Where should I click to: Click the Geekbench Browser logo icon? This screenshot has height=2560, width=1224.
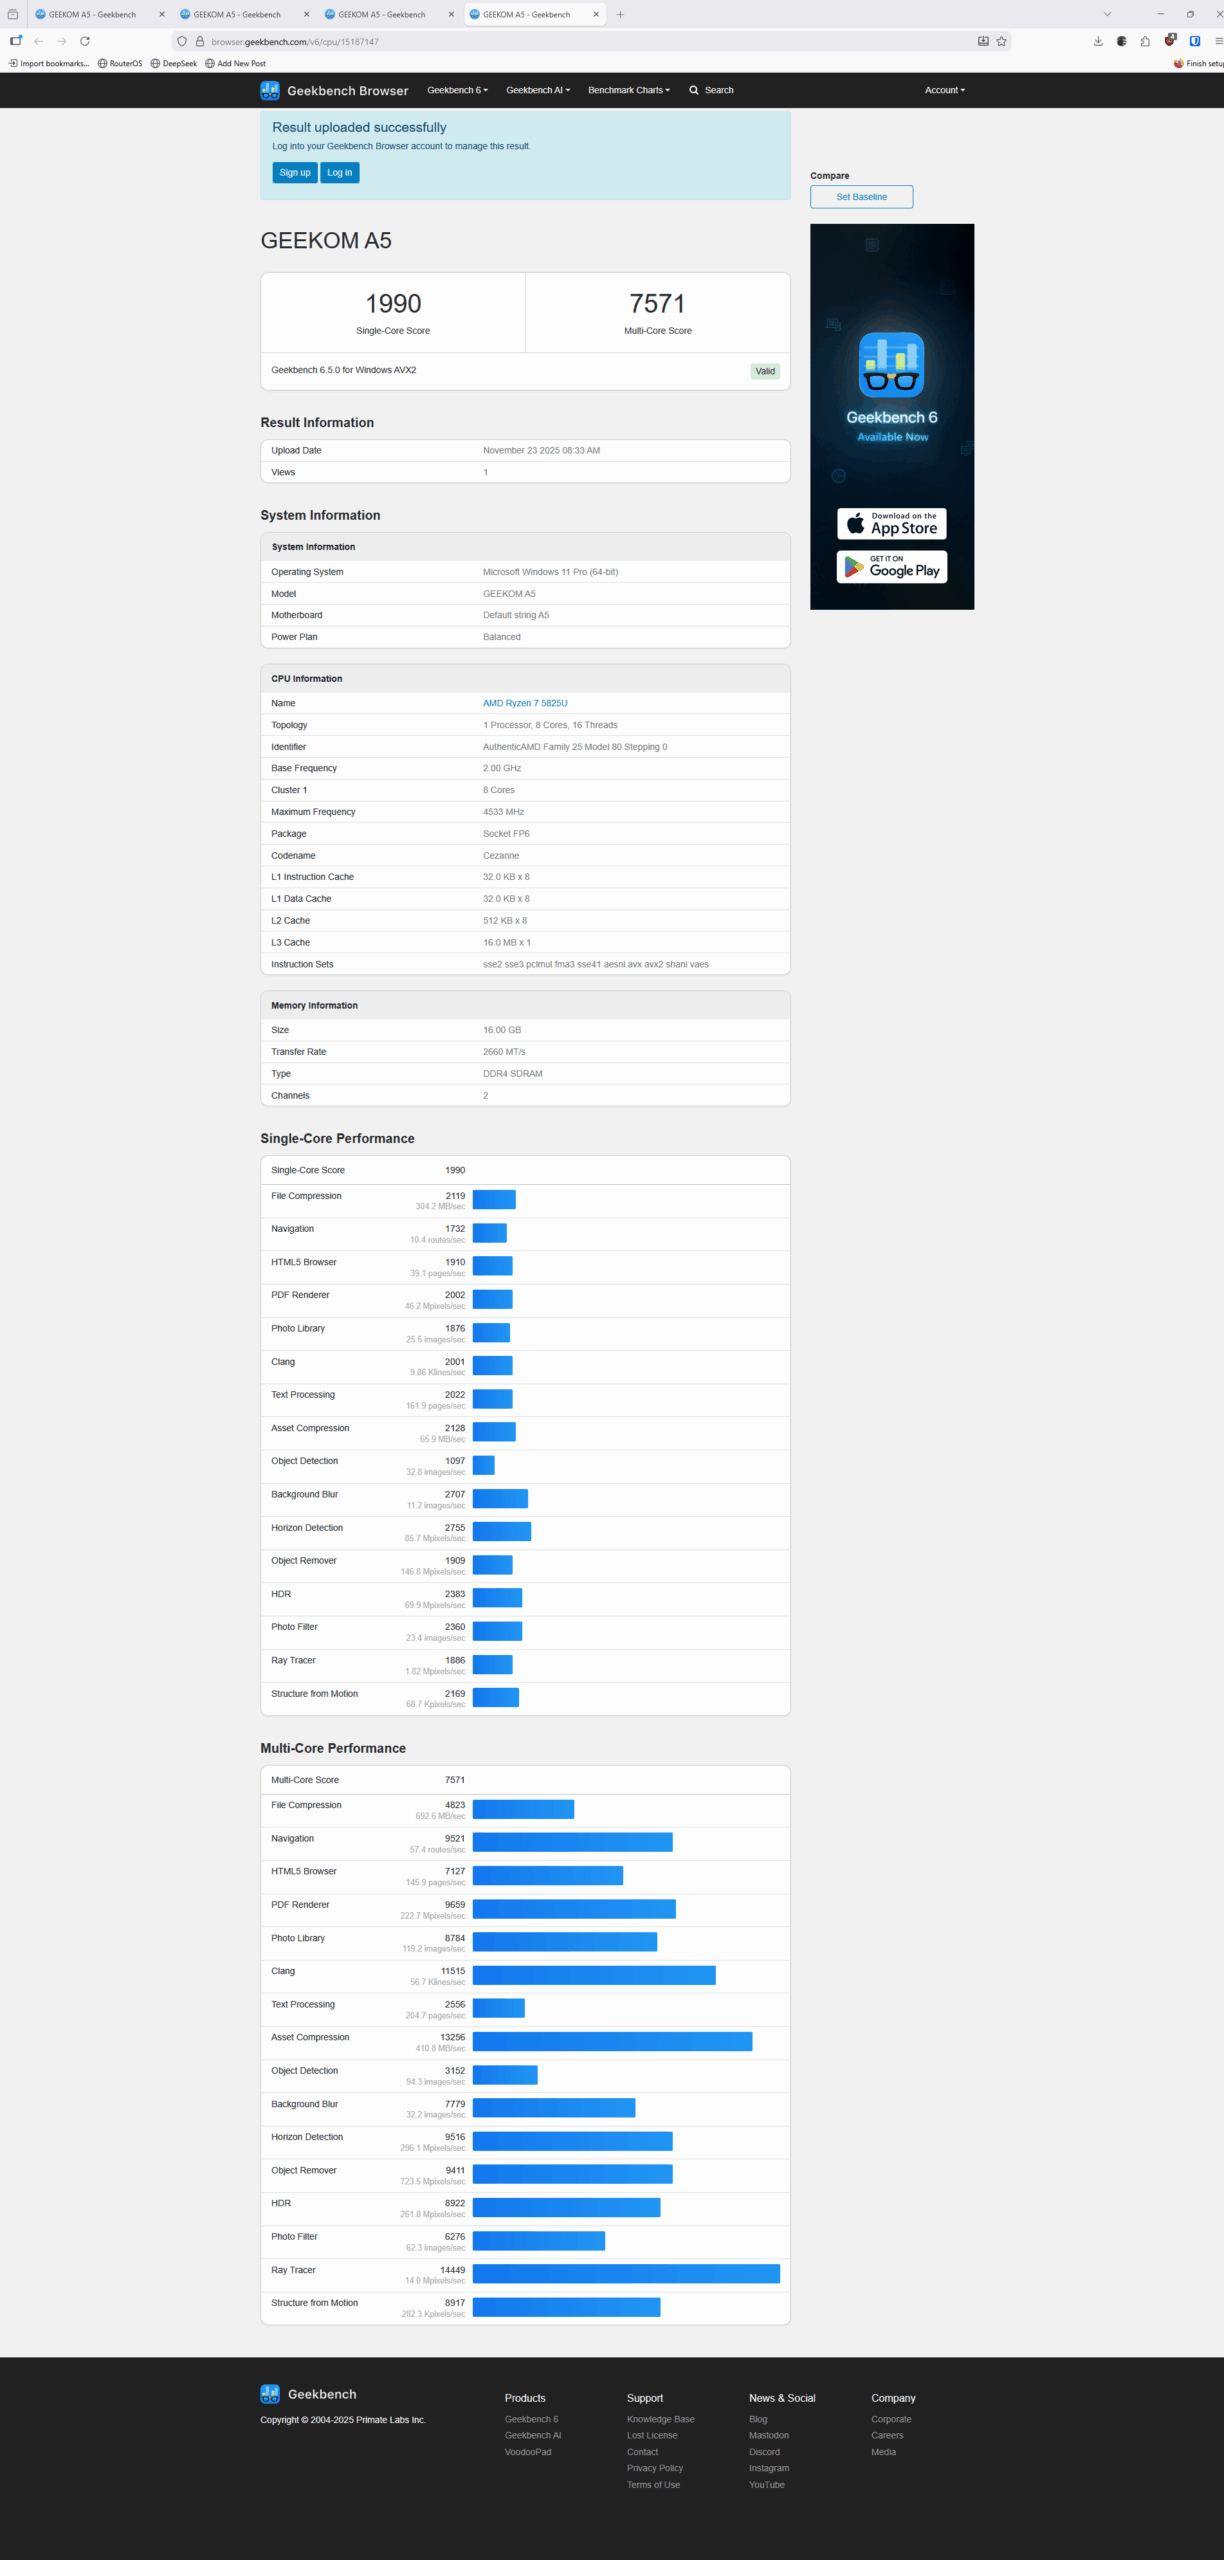270,90
